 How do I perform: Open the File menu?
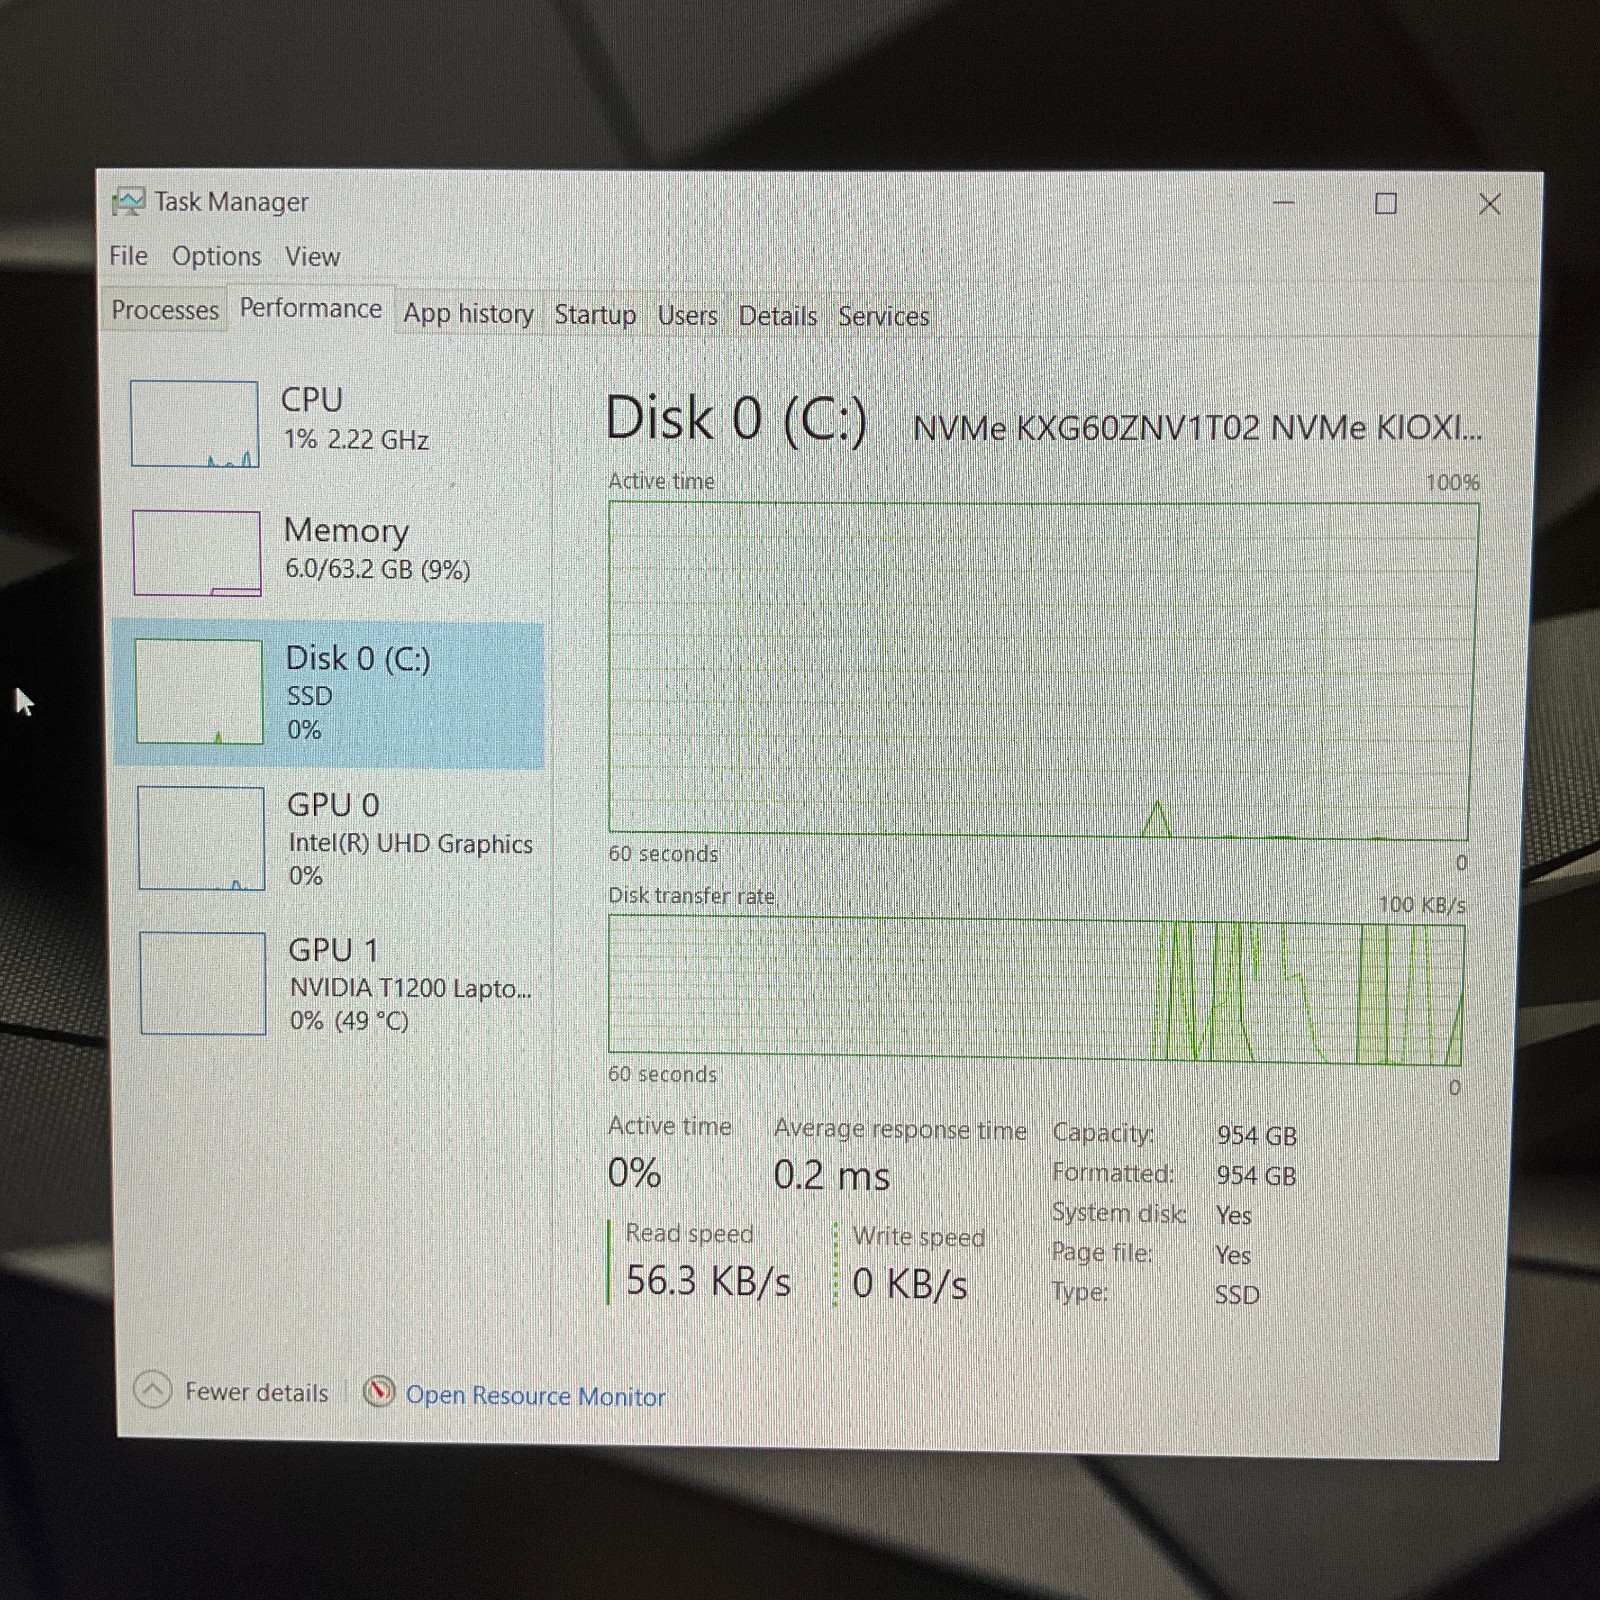coord(128,256)
